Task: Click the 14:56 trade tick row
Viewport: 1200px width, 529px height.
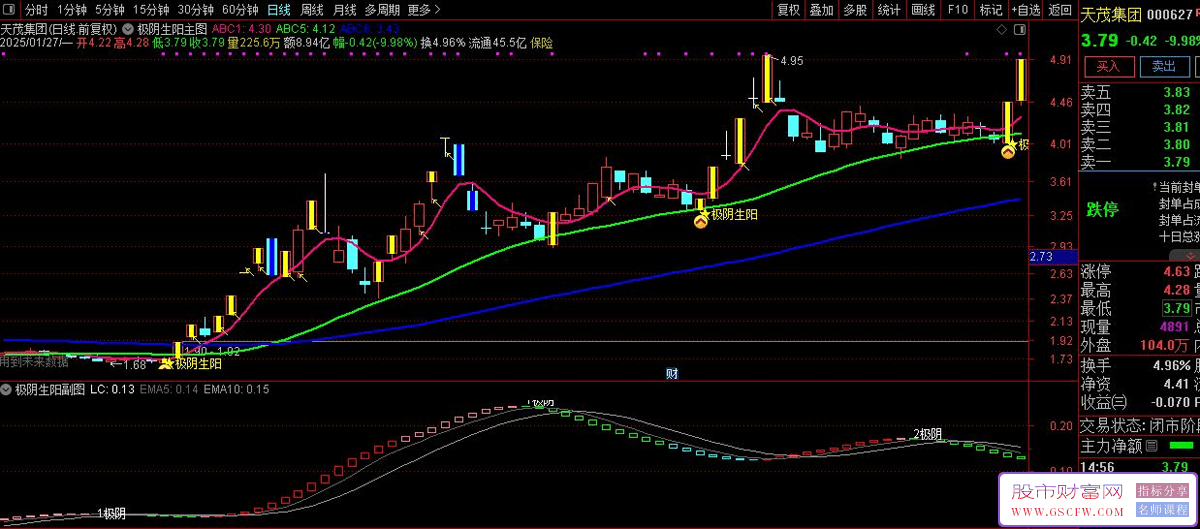Action: point(1138,466)
